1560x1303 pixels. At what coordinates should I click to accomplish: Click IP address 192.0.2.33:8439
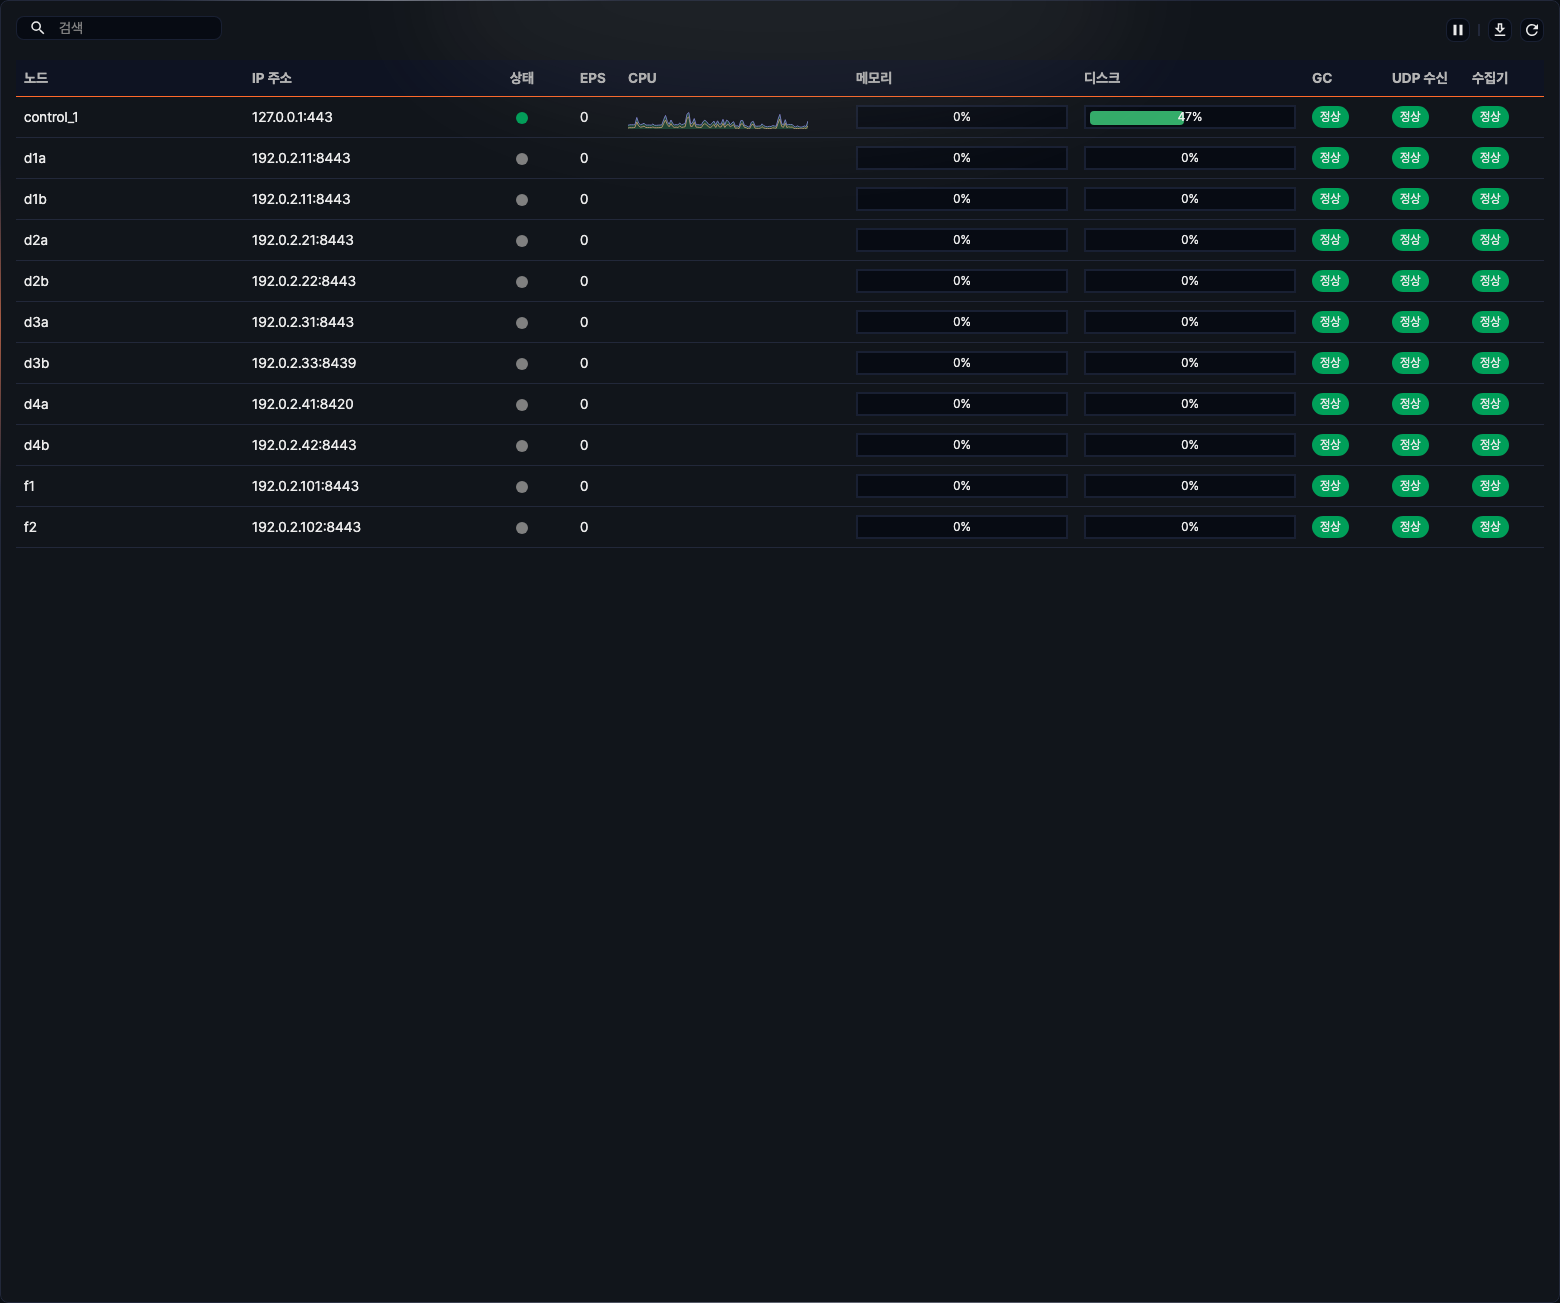pos(304,363)
